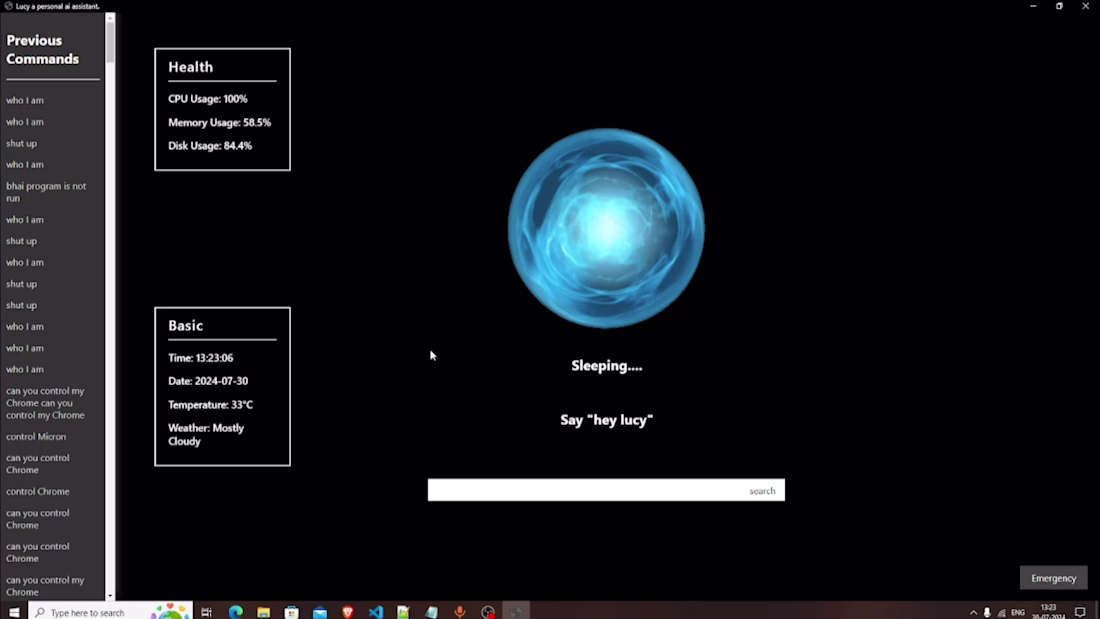
Task: Click the Lucy app icon in the title bar
Action: click(8, 6)
